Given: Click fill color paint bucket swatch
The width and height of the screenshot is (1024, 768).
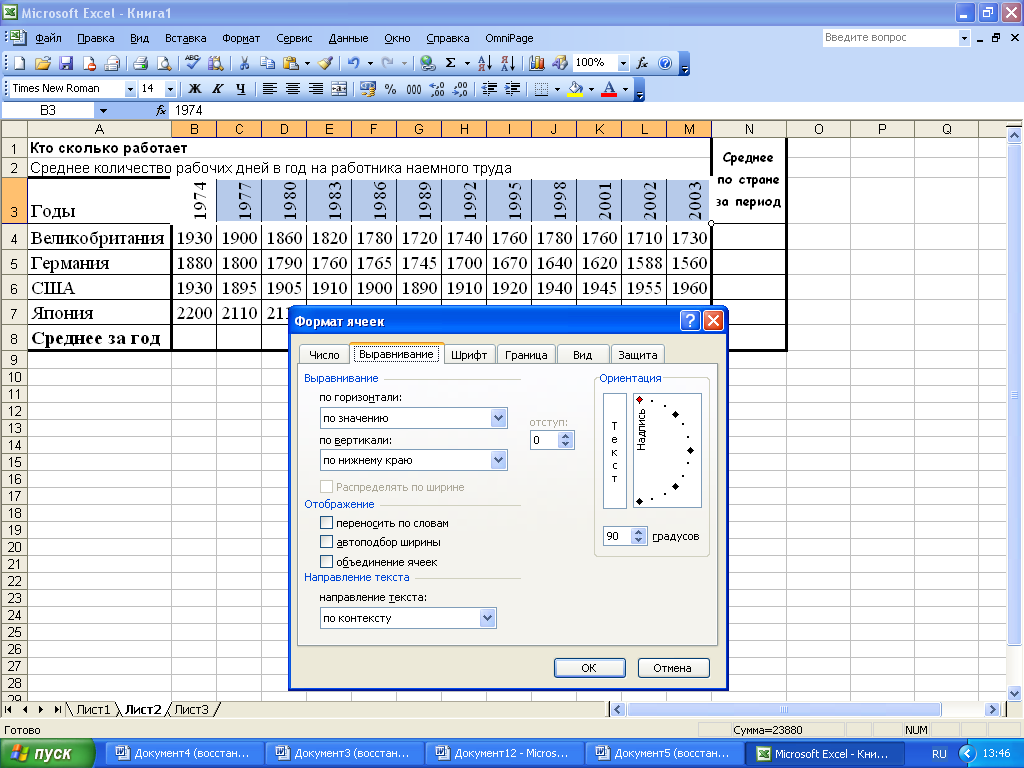Looking at the screenshot, I should coord(575,89).
